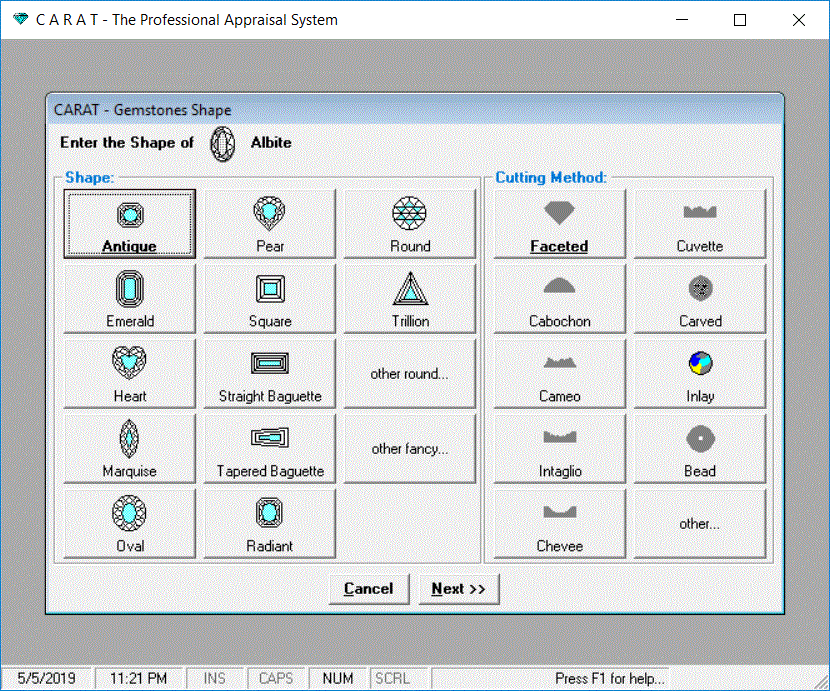Pick the Emerald cut shape
Image resolution: width=830 pixels, height=691 pixels.
tap(130, 299)
